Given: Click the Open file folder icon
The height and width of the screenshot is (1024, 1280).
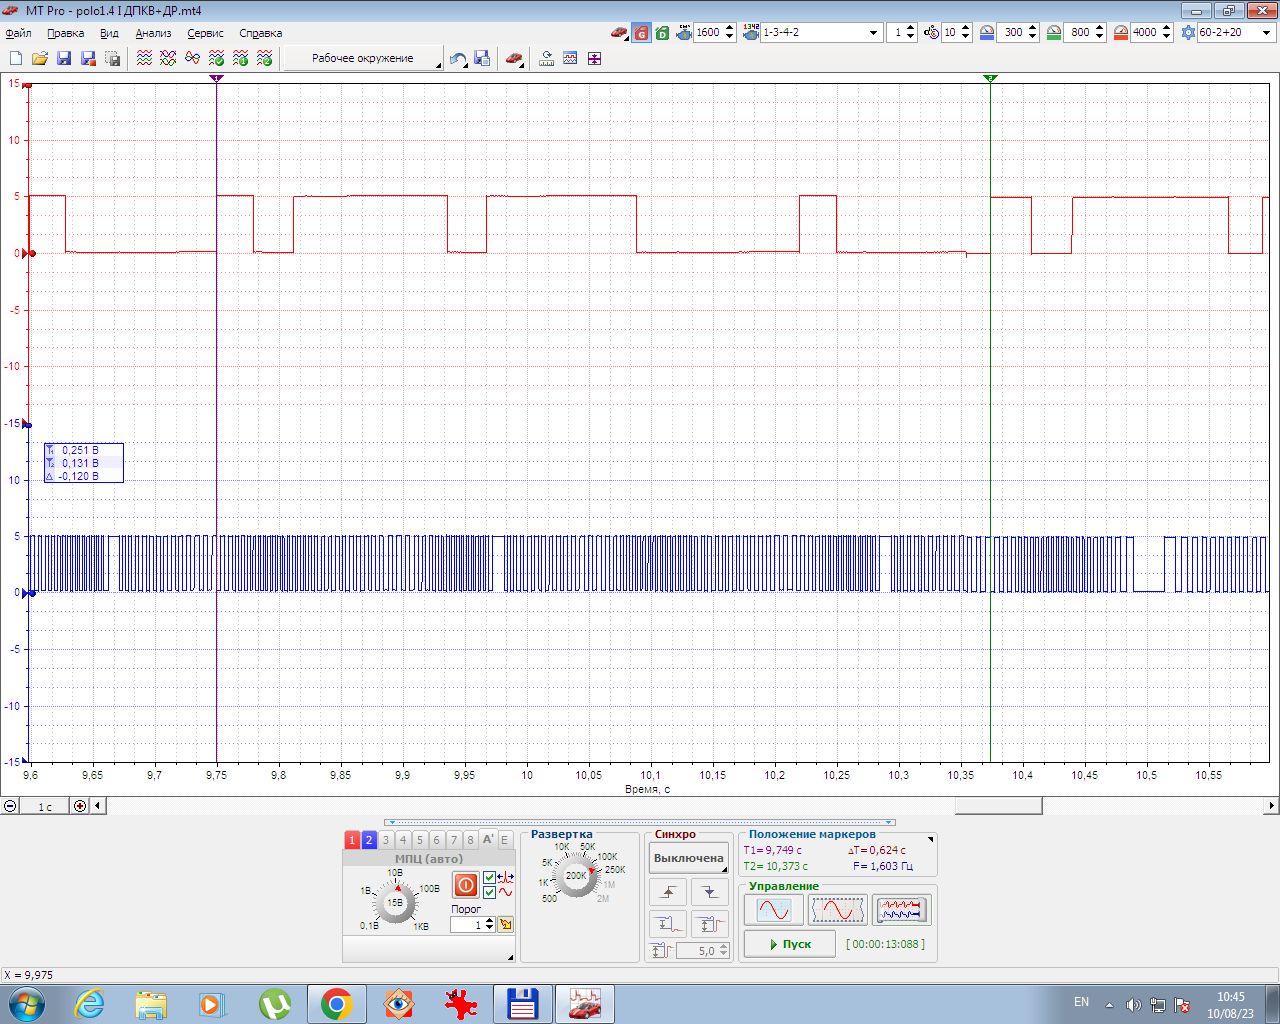Looking at the screenshot, I should click(40, 59).
